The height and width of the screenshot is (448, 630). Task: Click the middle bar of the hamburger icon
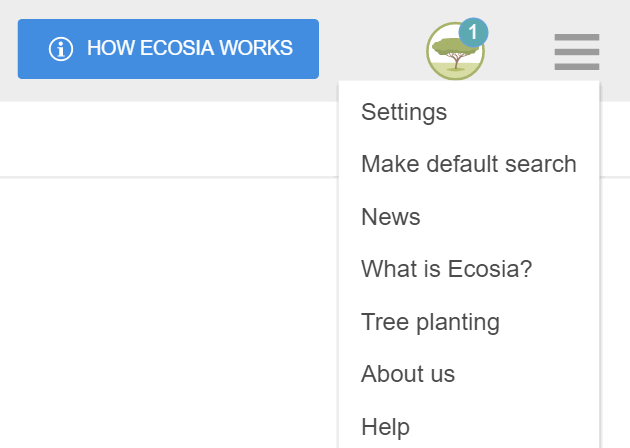(x=577, y=52)
